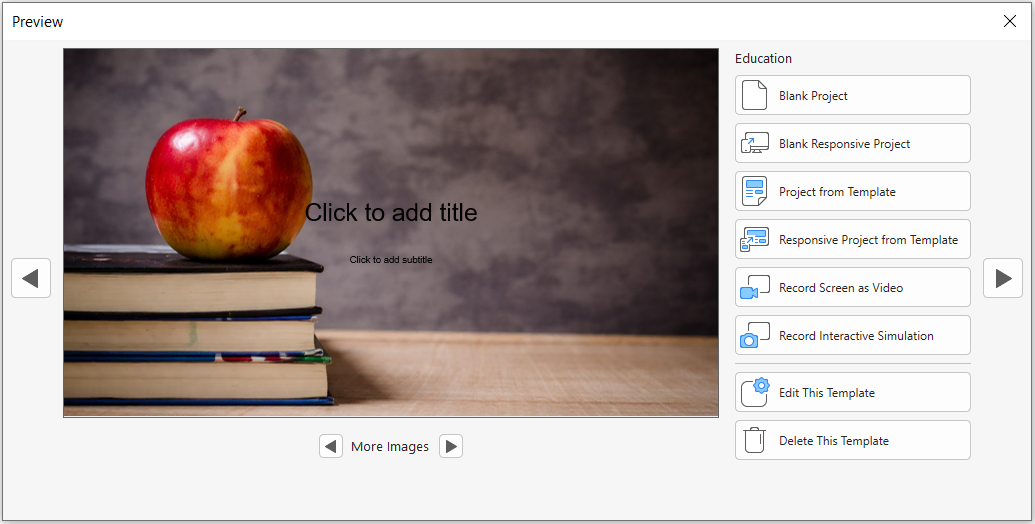Go to the previous template with left arrow
The image size is (1035, 524).
(31, 278)
